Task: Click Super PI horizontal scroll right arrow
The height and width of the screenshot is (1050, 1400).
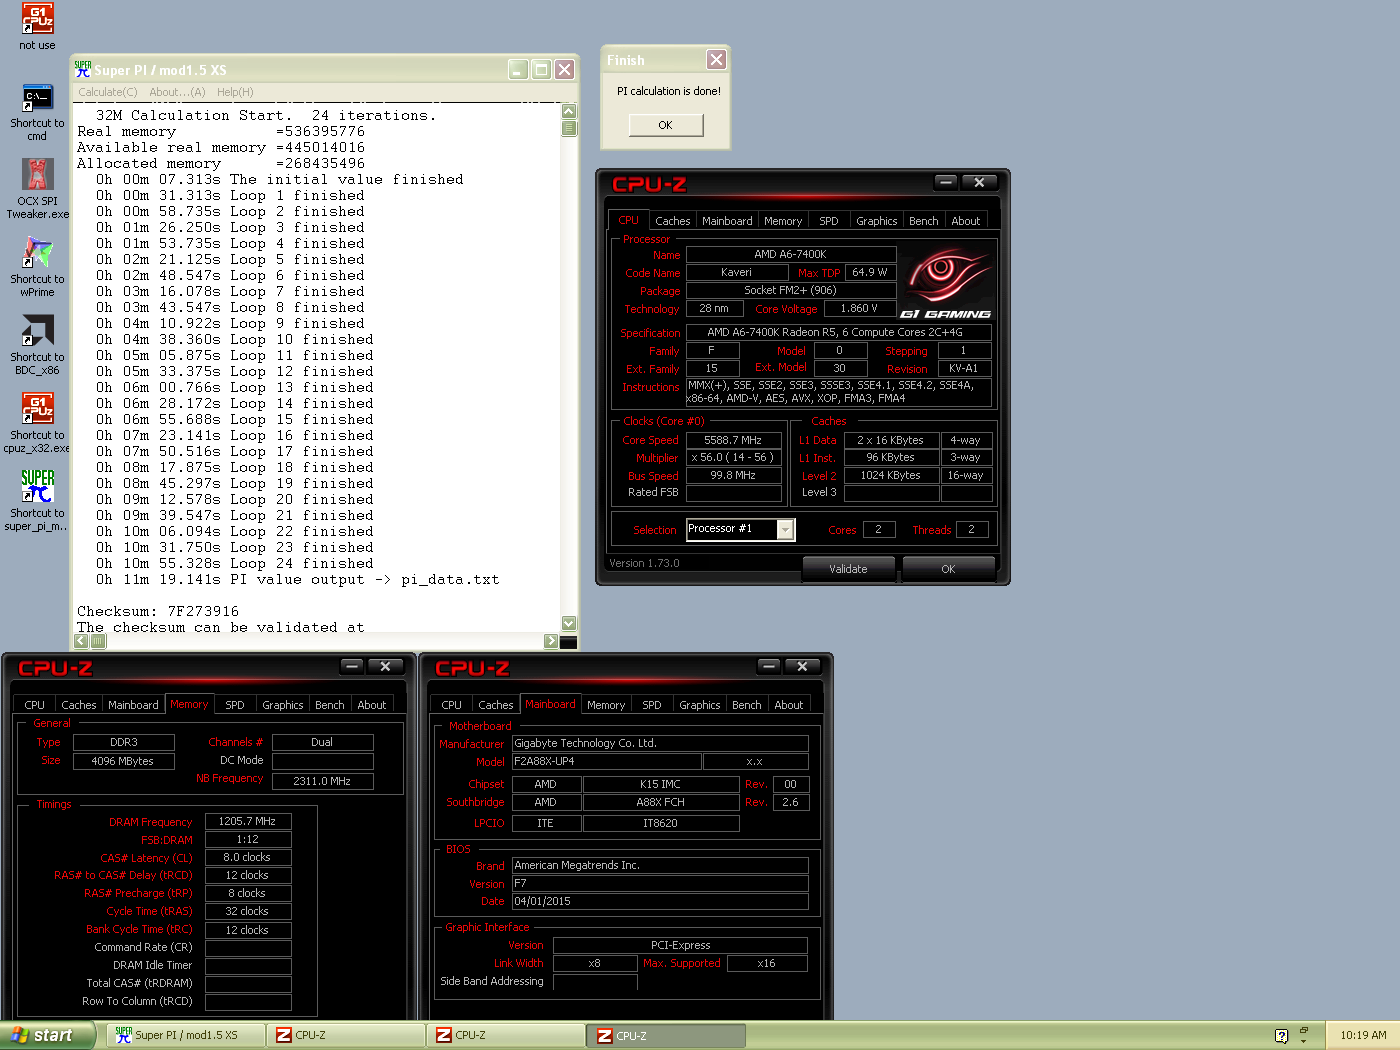Action: tap(551, 641)
